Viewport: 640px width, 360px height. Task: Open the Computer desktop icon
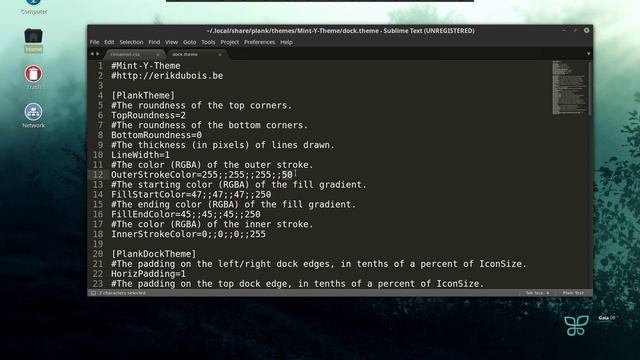pos(33,6)
